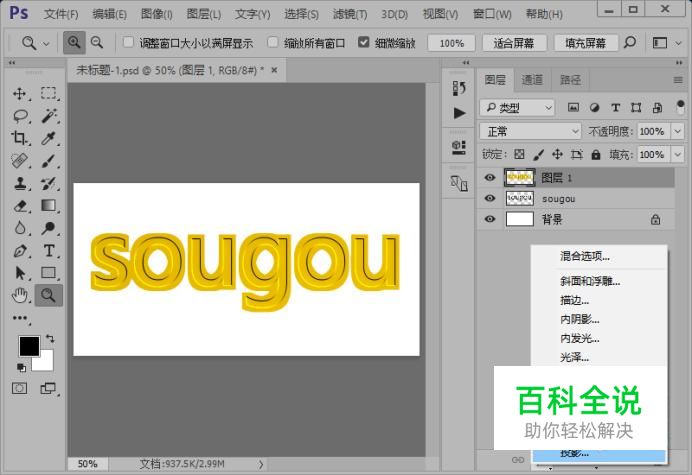Open the extra tools ellipsis
The image size is (692, 475).
(x=19, y=318)
